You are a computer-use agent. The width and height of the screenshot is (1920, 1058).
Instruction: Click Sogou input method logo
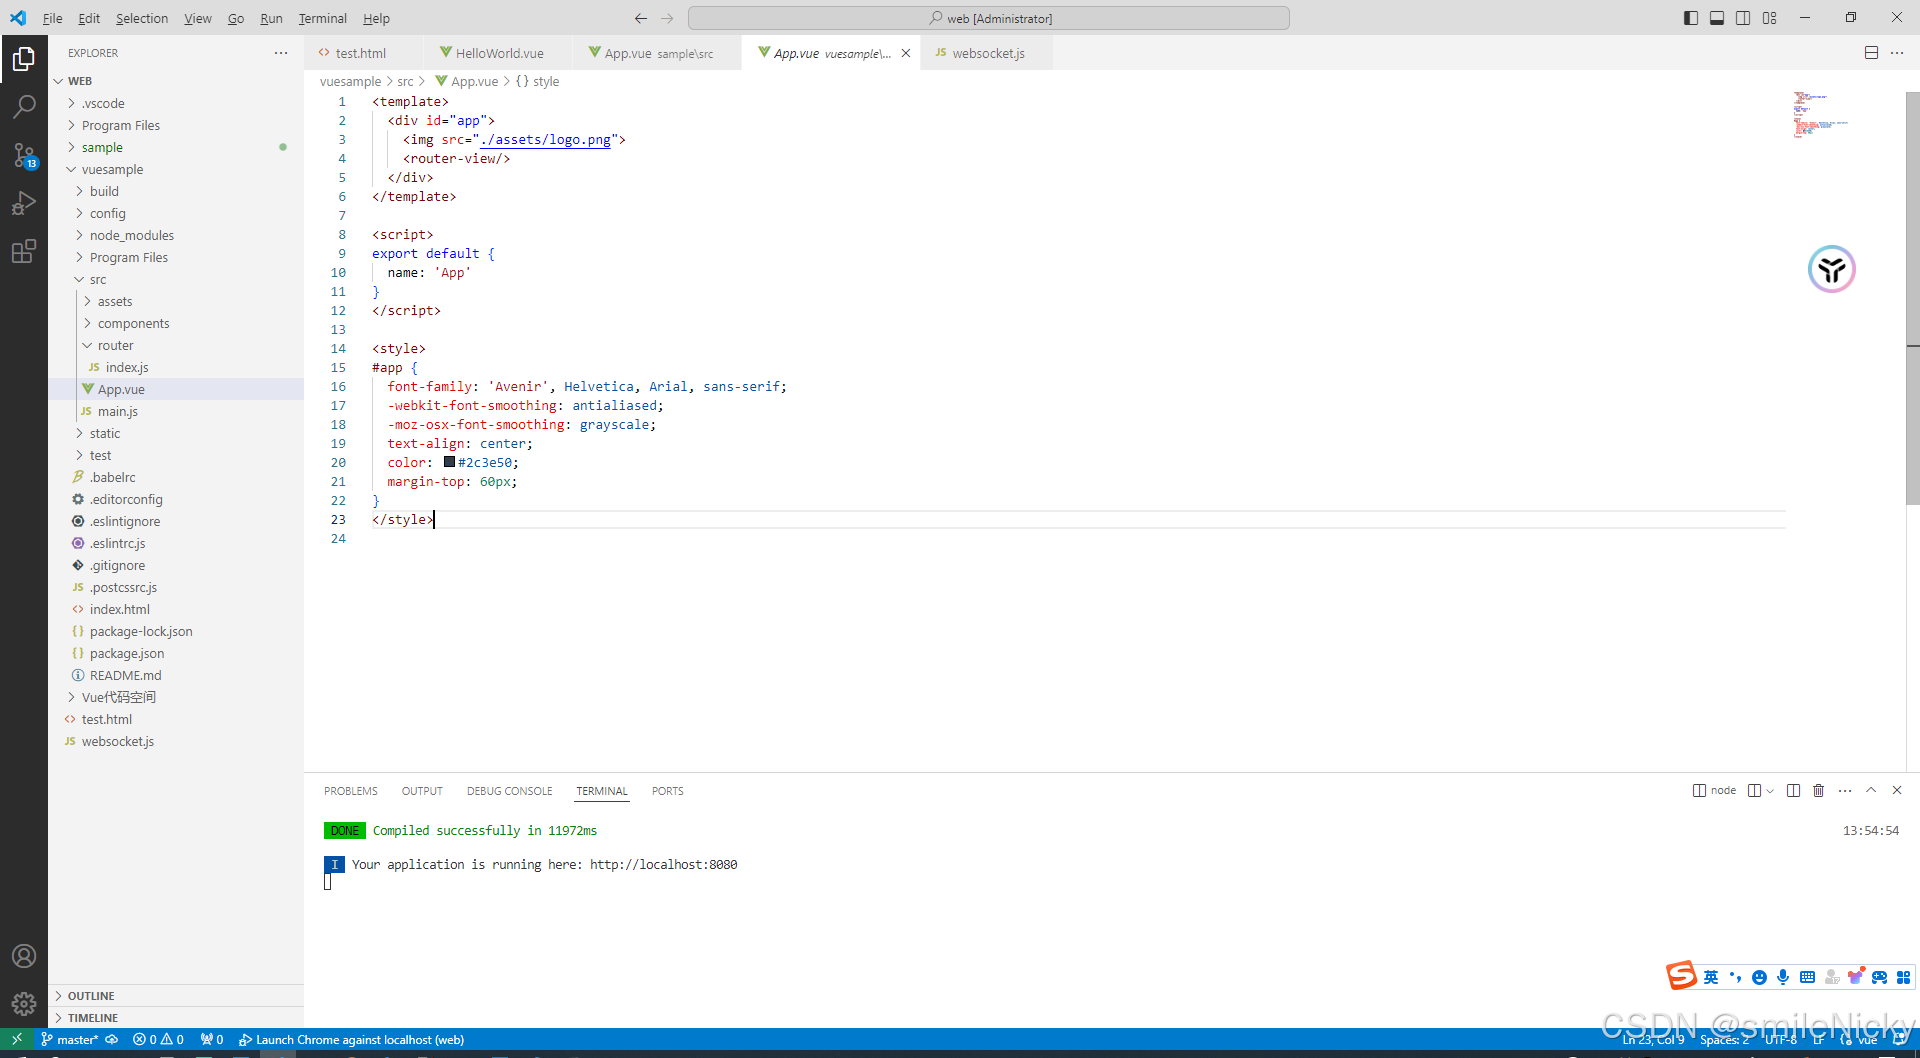point(1681,975)
